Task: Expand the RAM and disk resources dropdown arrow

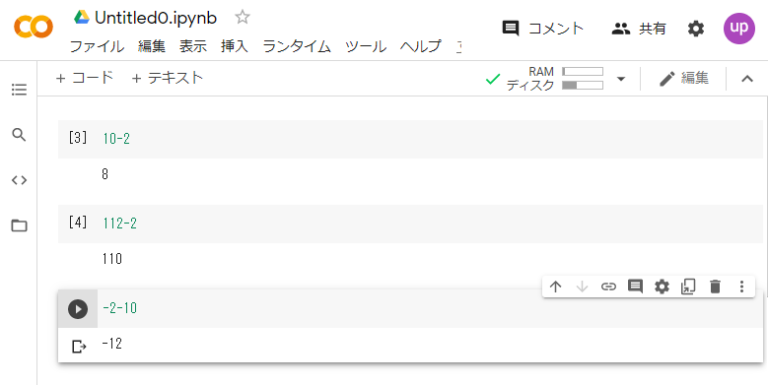Action: [621, 79]
